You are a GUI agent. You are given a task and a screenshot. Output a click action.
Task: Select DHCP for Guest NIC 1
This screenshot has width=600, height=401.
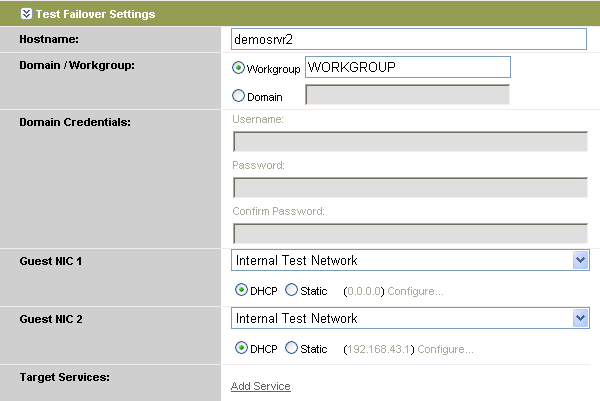pyautogui.click(x=241, y=290)
